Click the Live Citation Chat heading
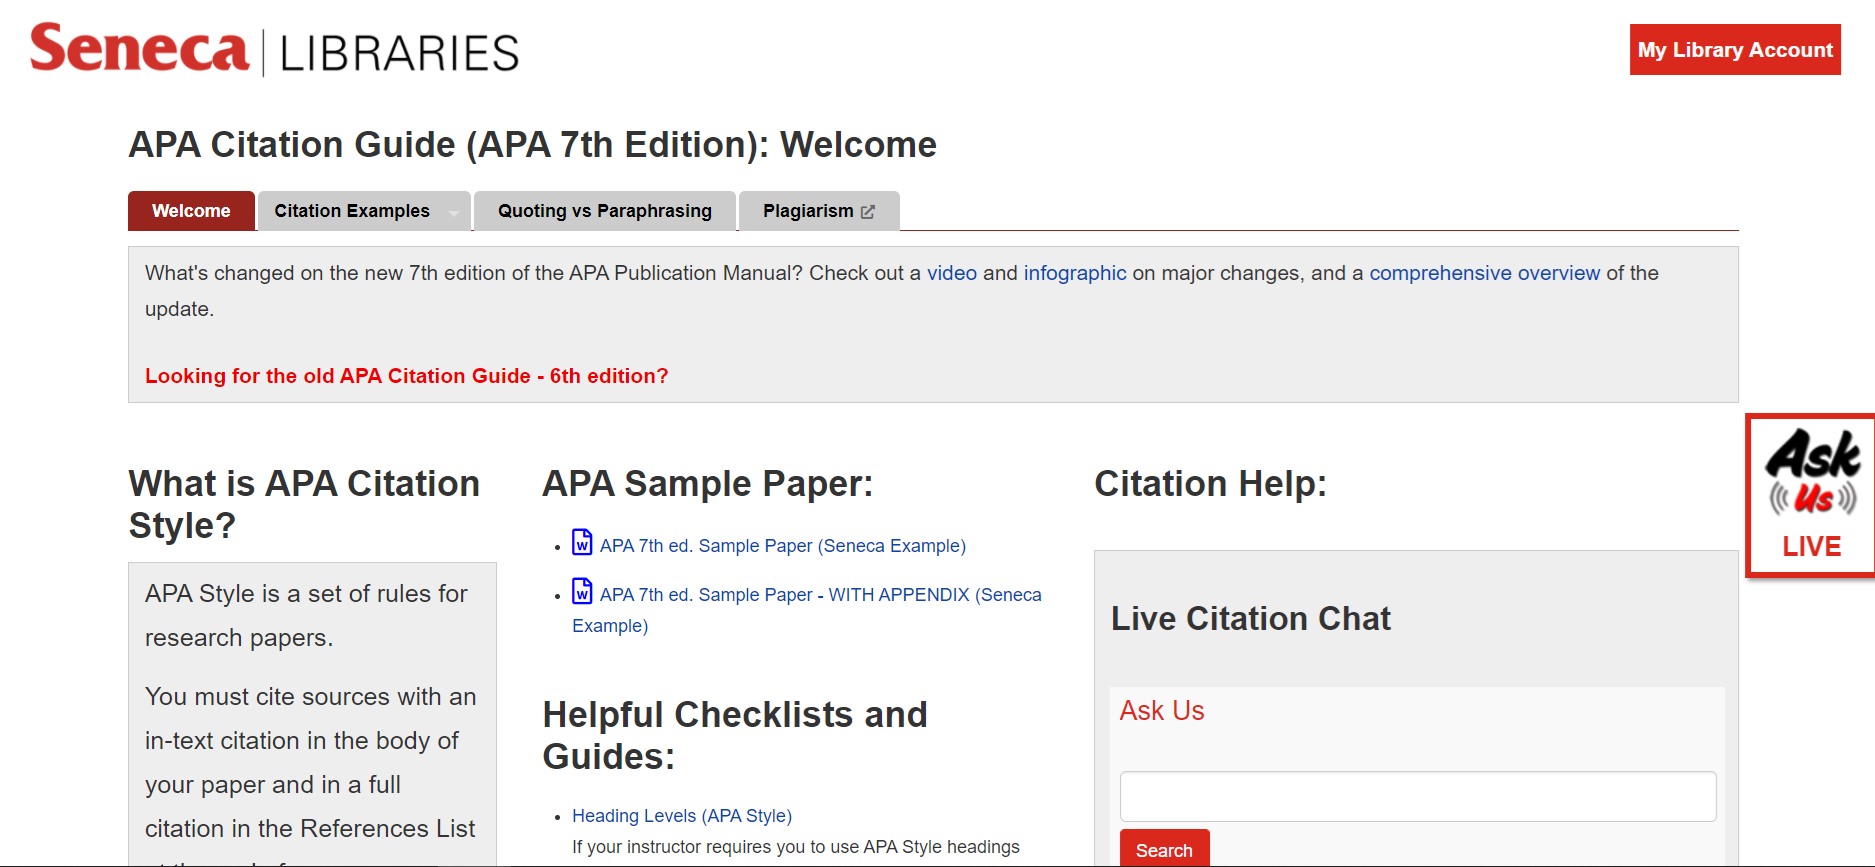The width and height of the screenshot is (1875, 867). (1251, 619)
